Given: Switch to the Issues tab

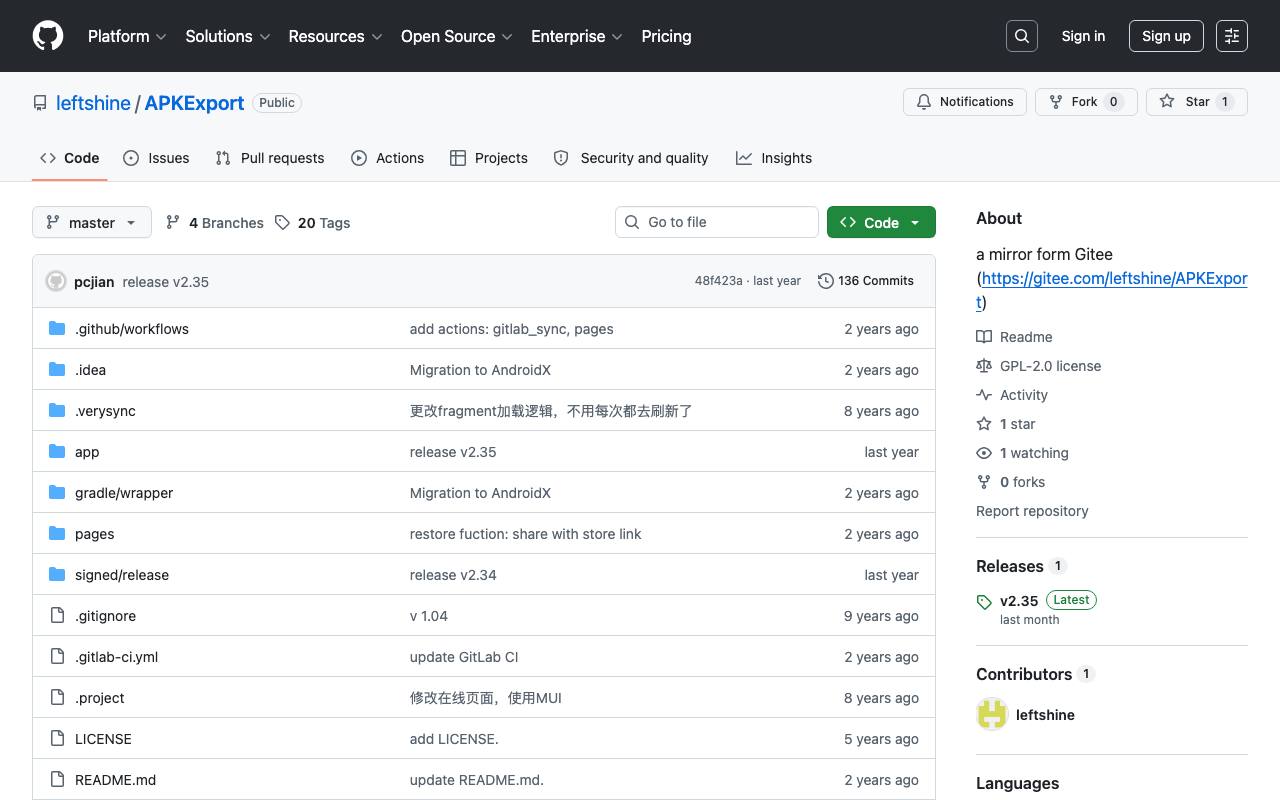Looking at the screenshot, I should coord(156,158).
